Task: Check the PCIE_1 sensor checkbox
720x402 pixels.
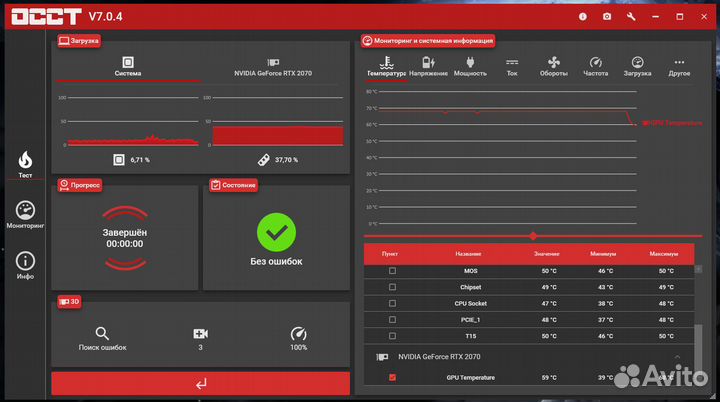Action: click(x=392, y=320)
